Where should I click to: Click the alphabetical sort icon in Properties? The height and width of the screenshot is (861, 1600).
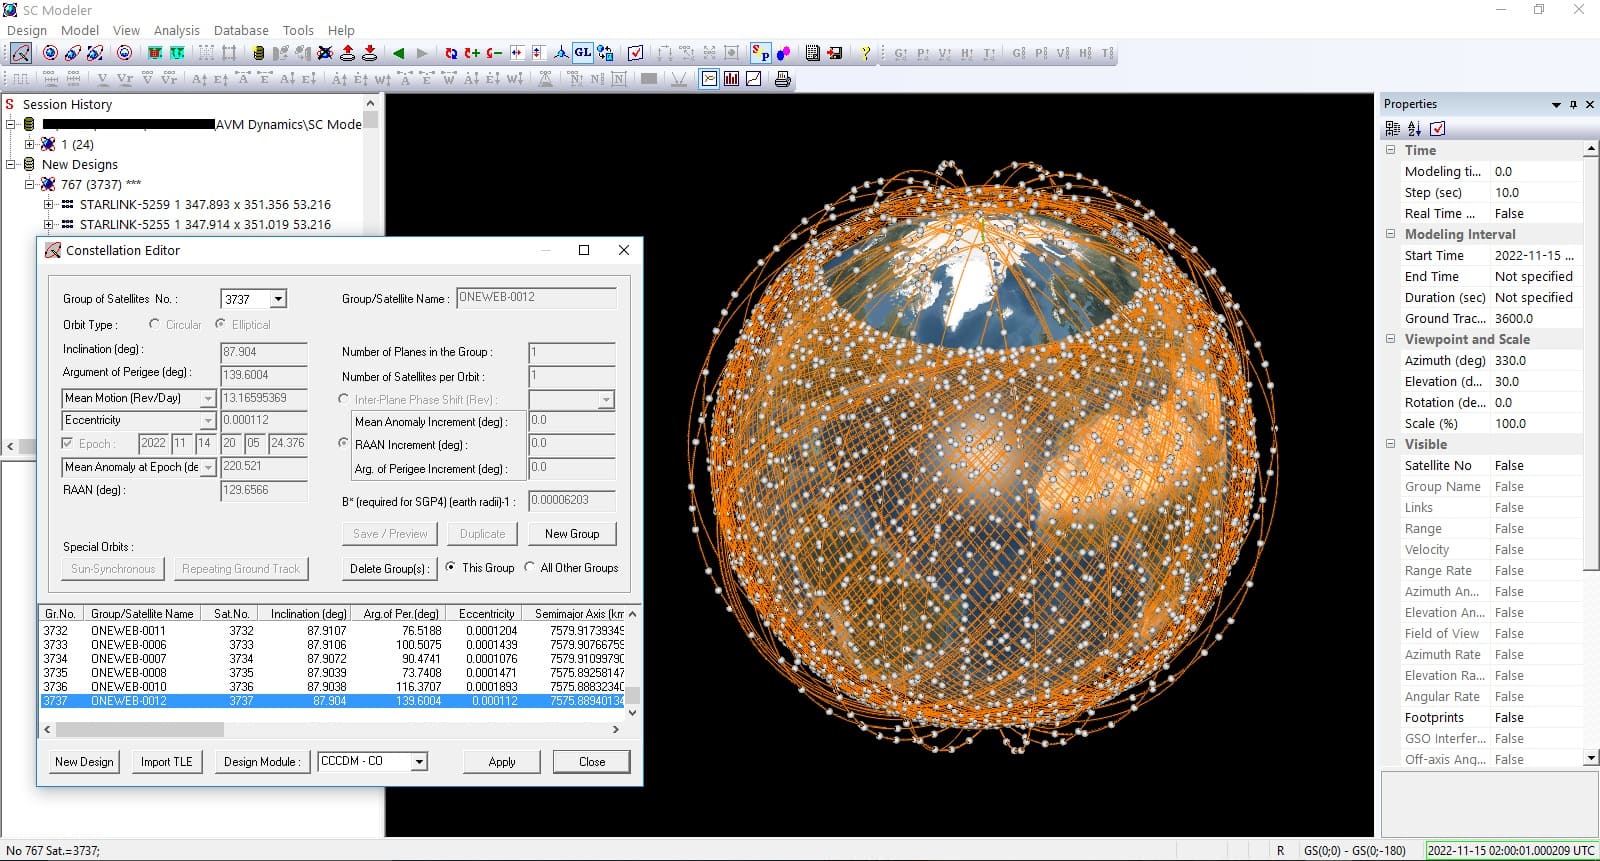1414,128
